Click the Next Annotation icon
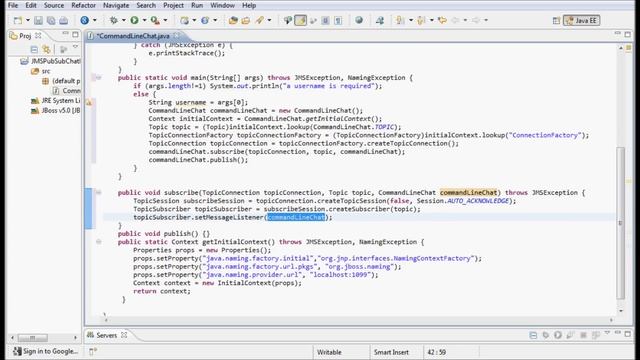Screen dimensions: 640x360 click(400, 20)
